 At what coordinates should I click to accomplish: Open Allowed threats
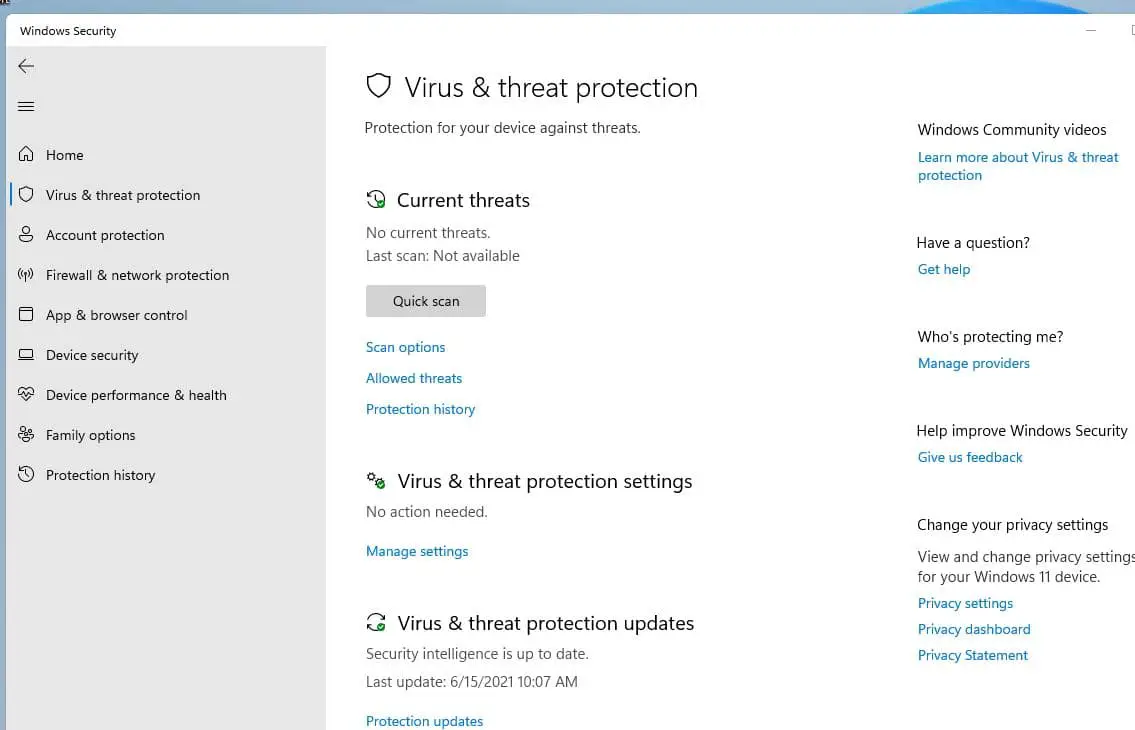tap(414, 378)
